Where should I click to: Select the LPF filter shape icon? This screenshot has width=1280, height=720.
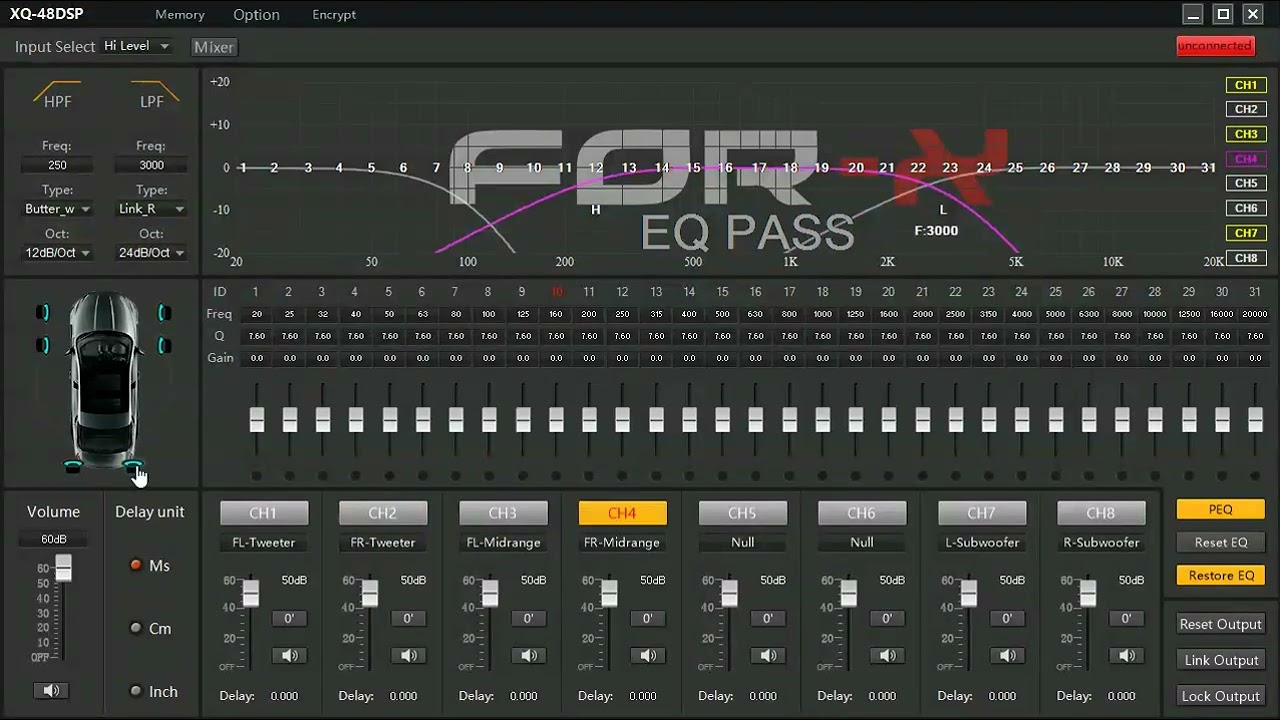[x=153, y=93]
